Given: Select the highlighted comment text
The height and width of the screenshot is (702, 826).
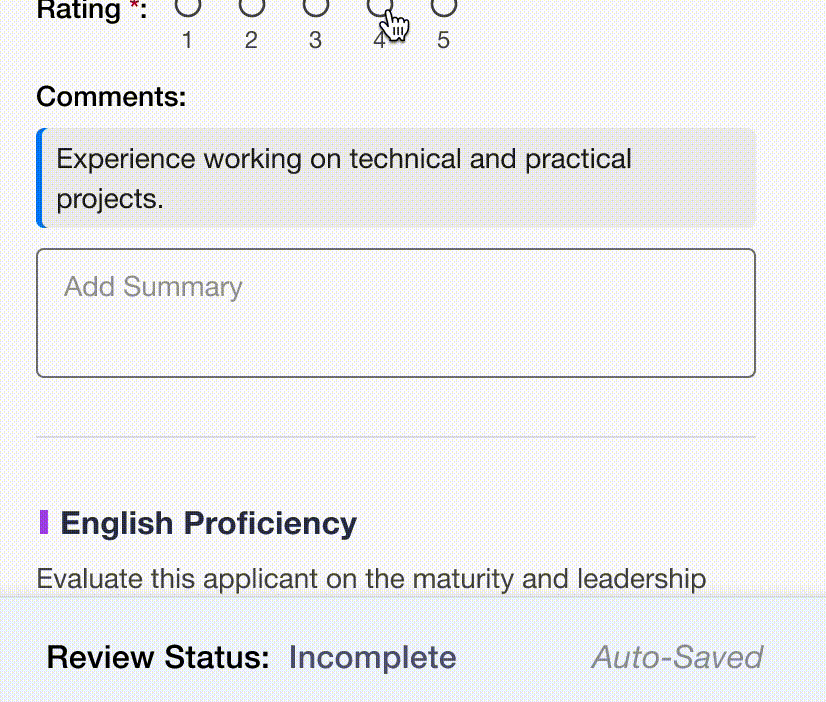Looking at the screenshot, I should click(x=344, y=178).
